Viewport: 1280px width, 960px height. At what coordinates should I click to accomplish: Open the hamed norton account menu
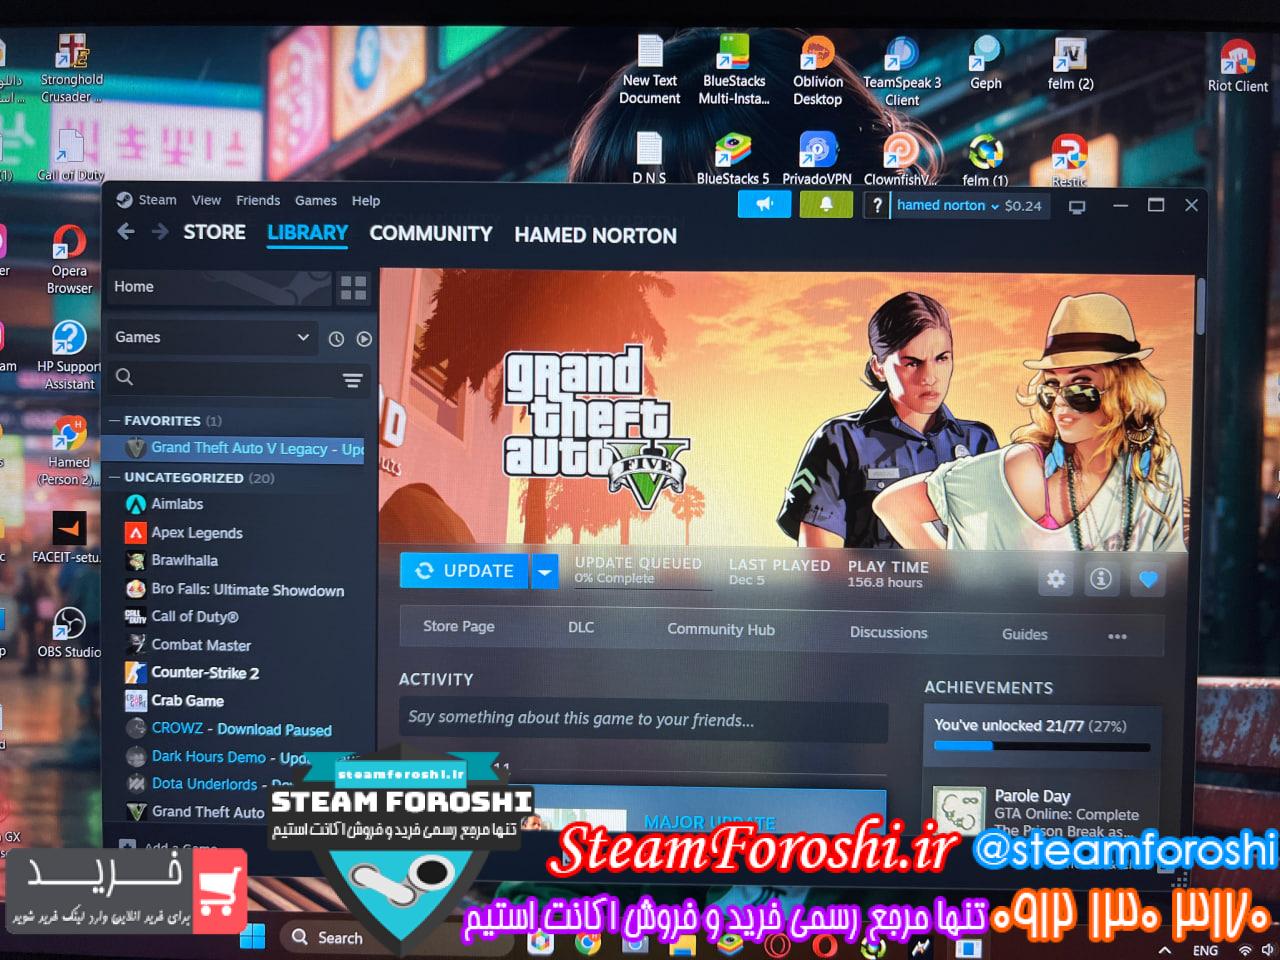tap(947, 206)
